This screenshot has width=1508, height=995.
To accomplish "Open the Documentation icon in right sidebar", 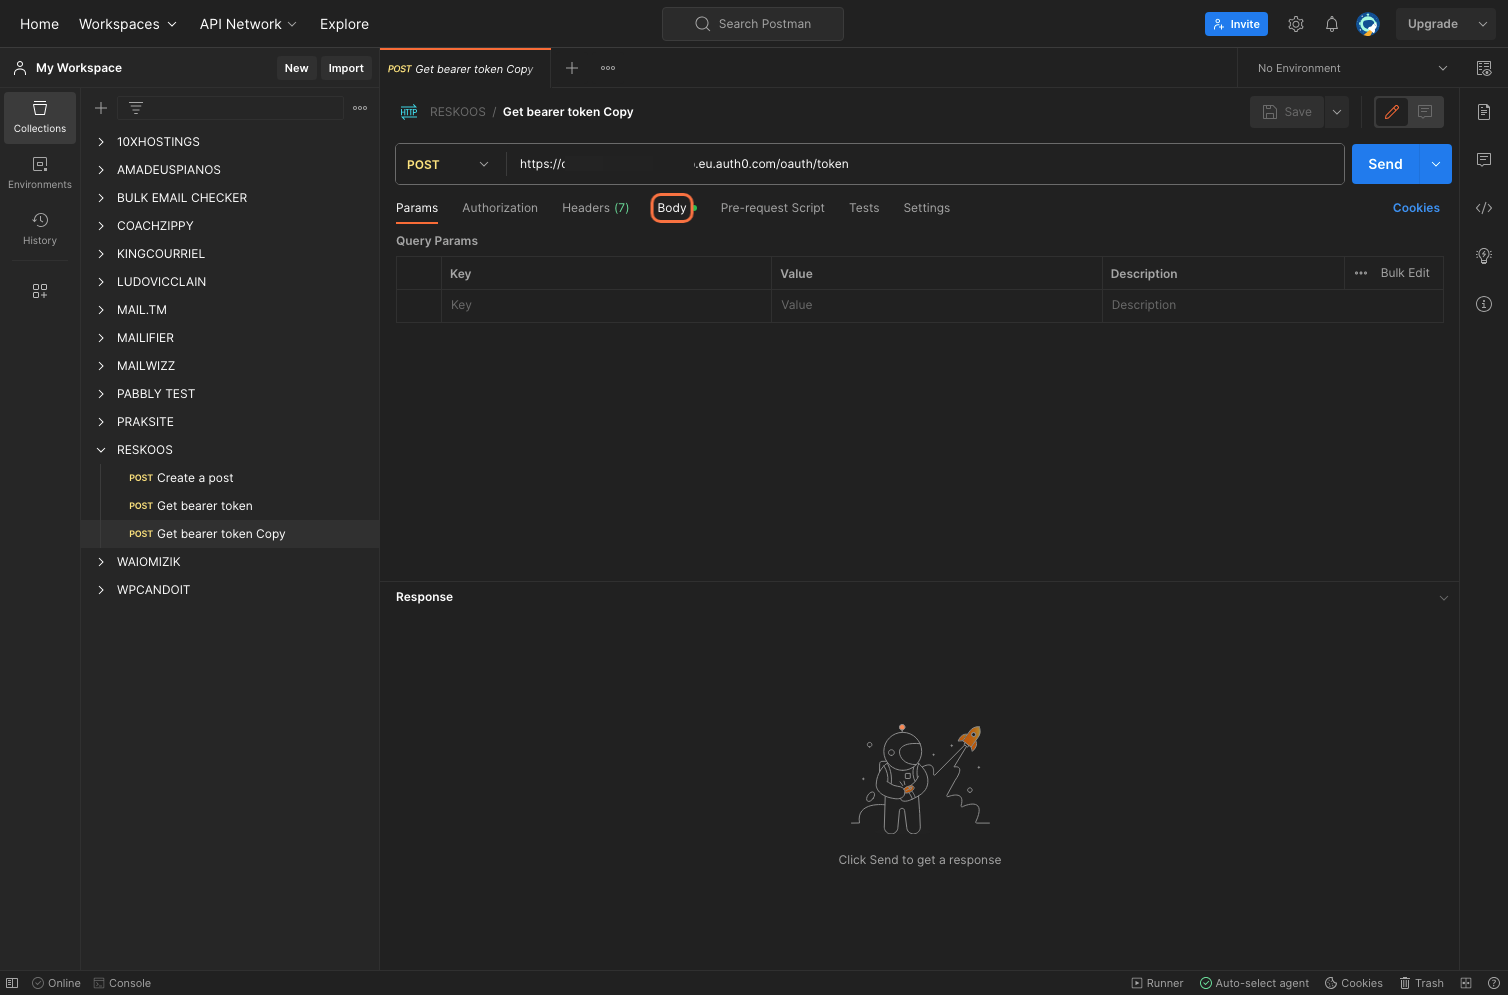I will pyautogui.click(x=1484, y=112).
